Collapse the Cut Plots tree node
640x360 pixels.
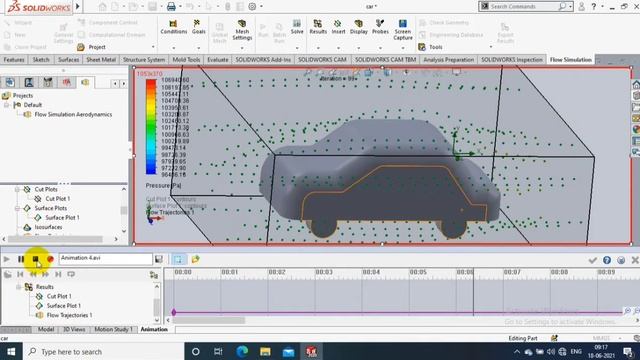coord(17,189)
